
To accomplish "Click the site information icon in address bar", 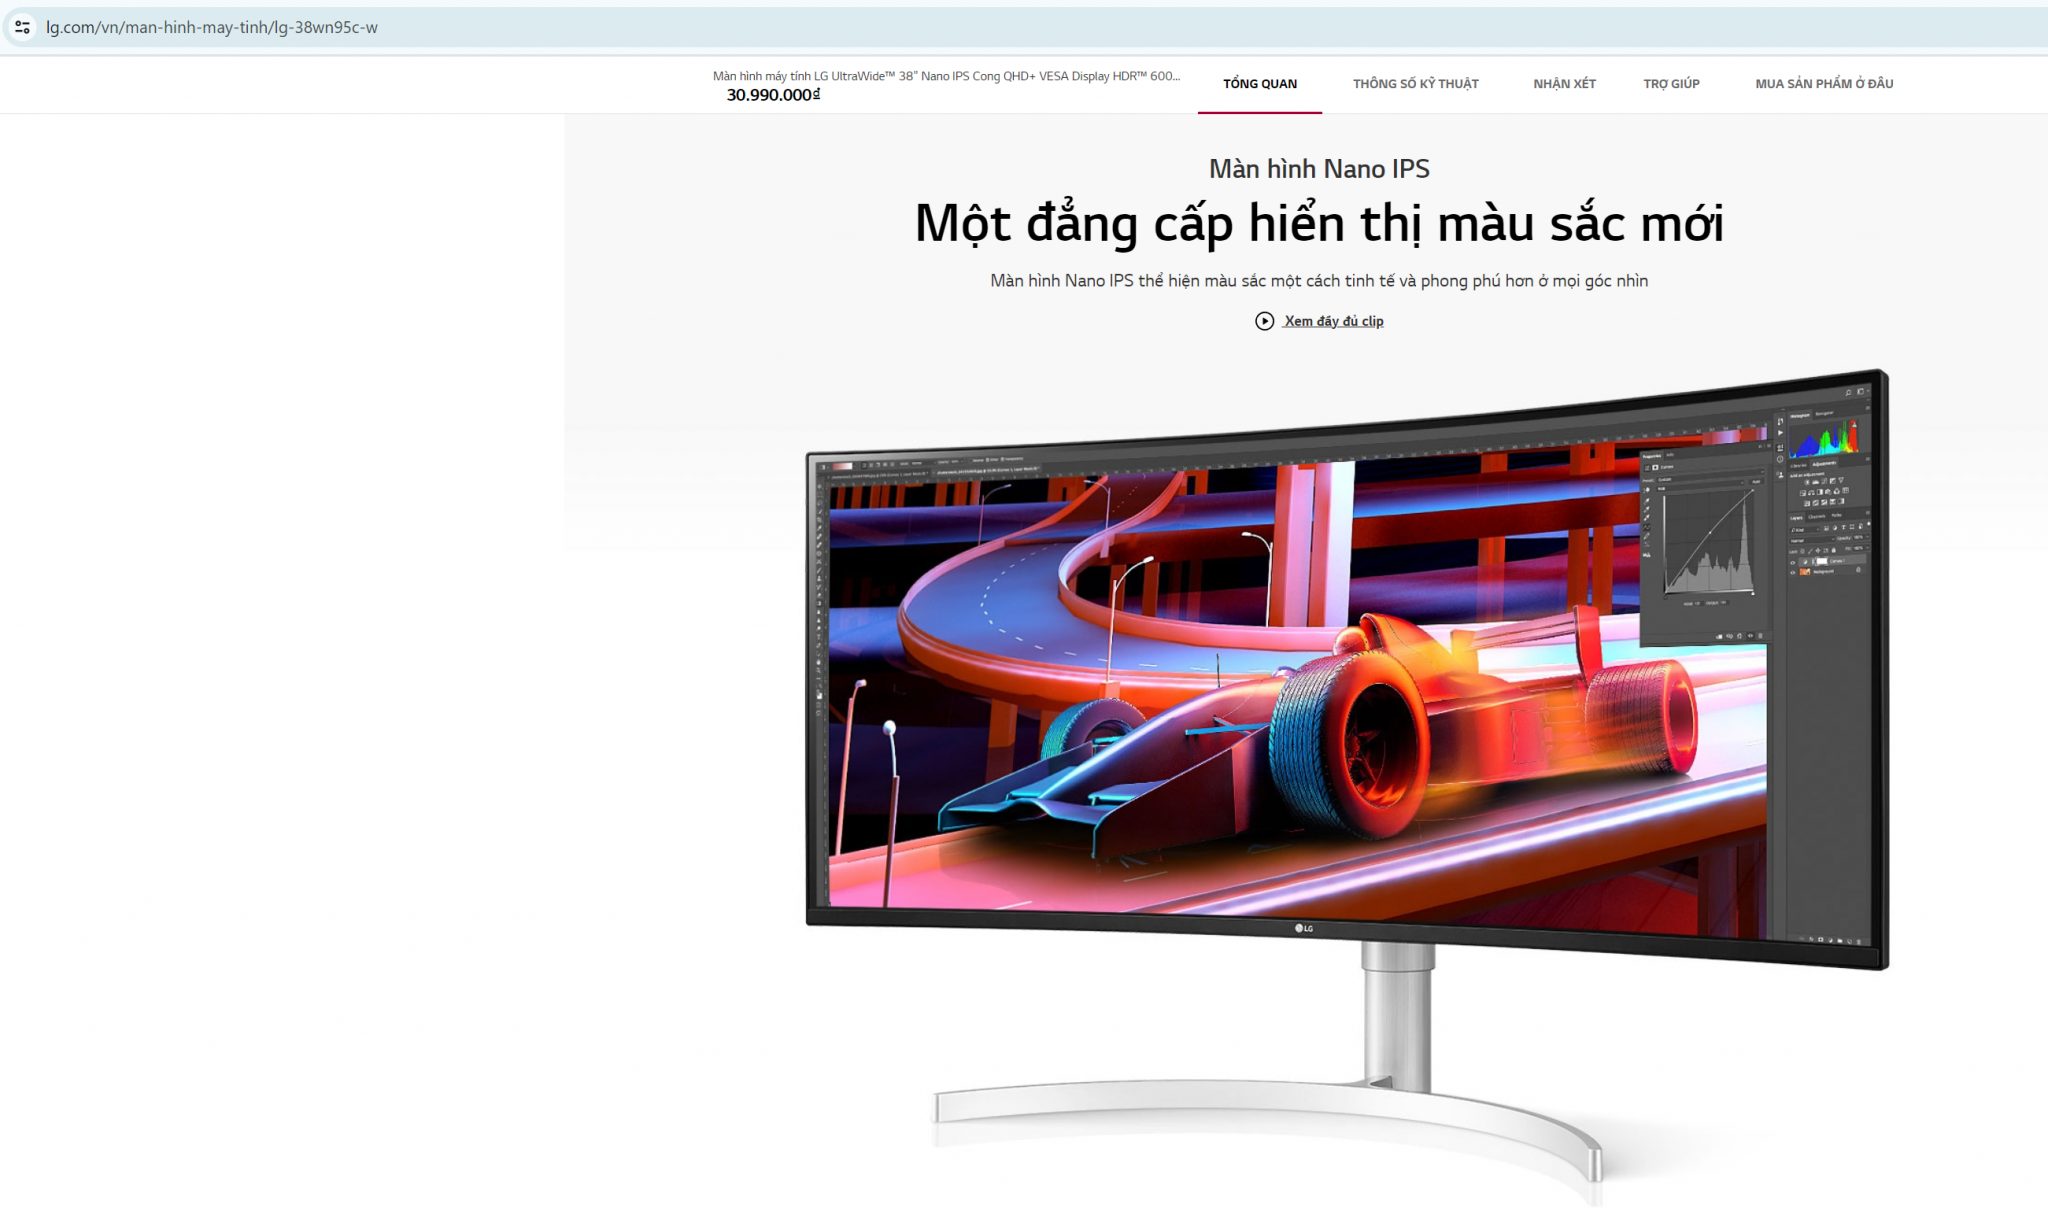I will coord(22,27).
